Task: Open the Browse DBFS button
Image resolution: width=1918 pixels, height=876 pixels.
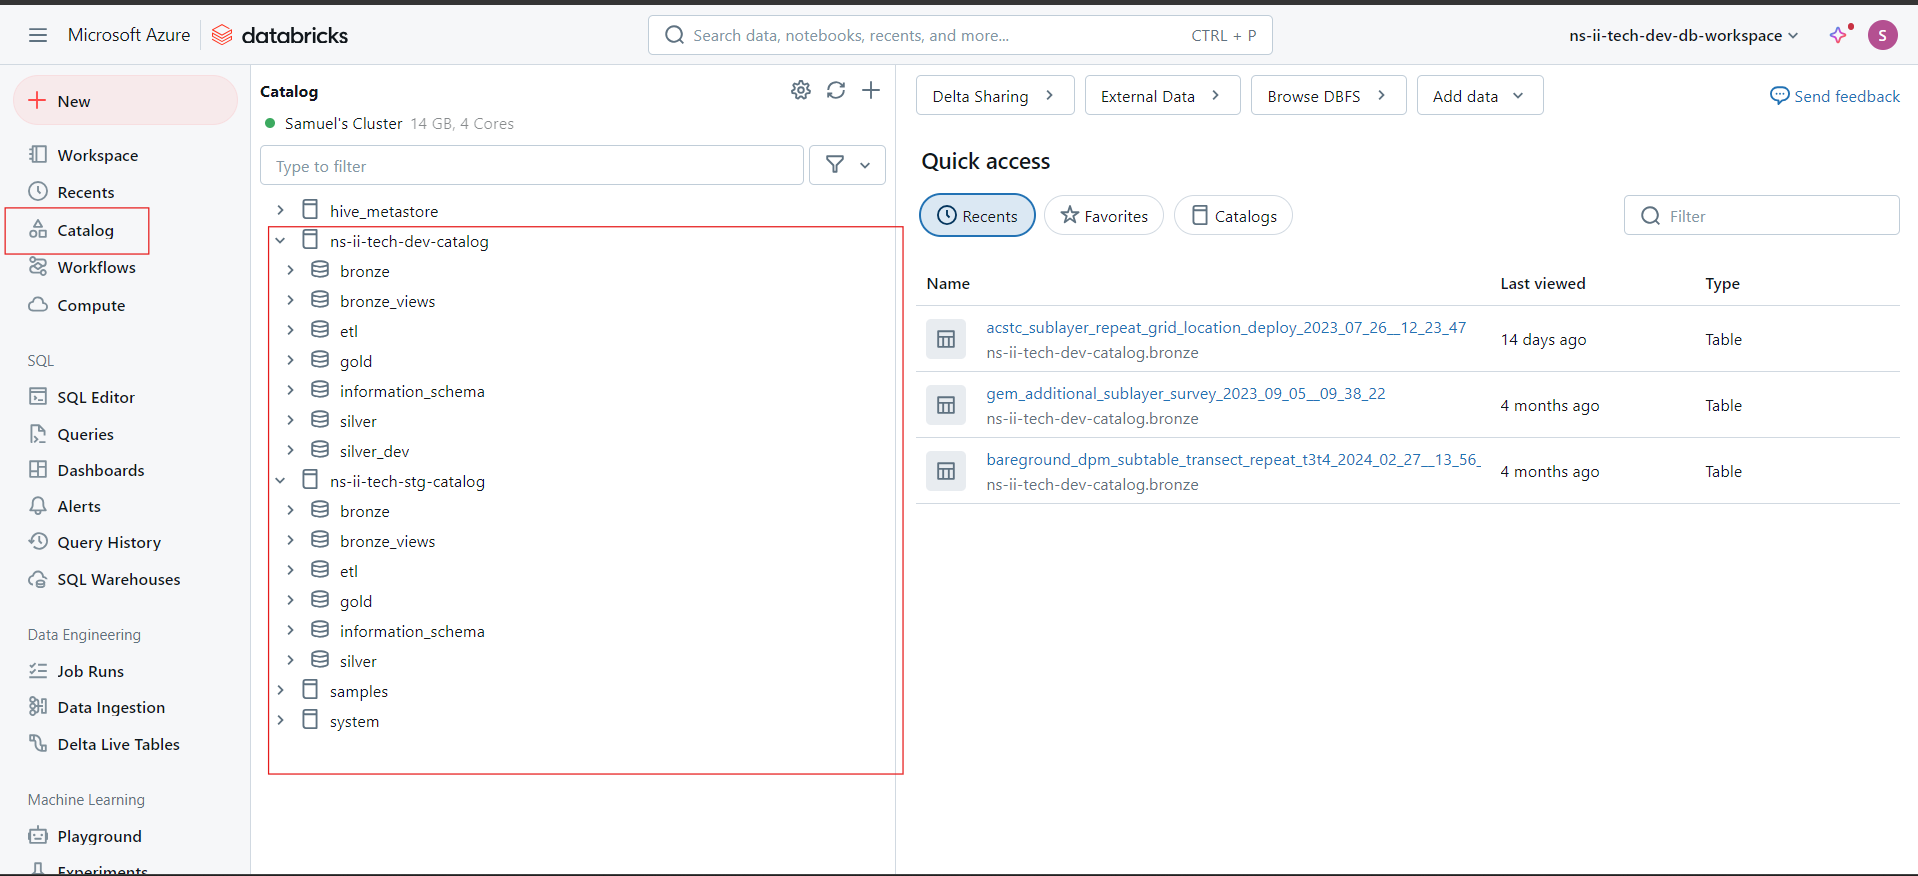Action: tap(1328, 96)
